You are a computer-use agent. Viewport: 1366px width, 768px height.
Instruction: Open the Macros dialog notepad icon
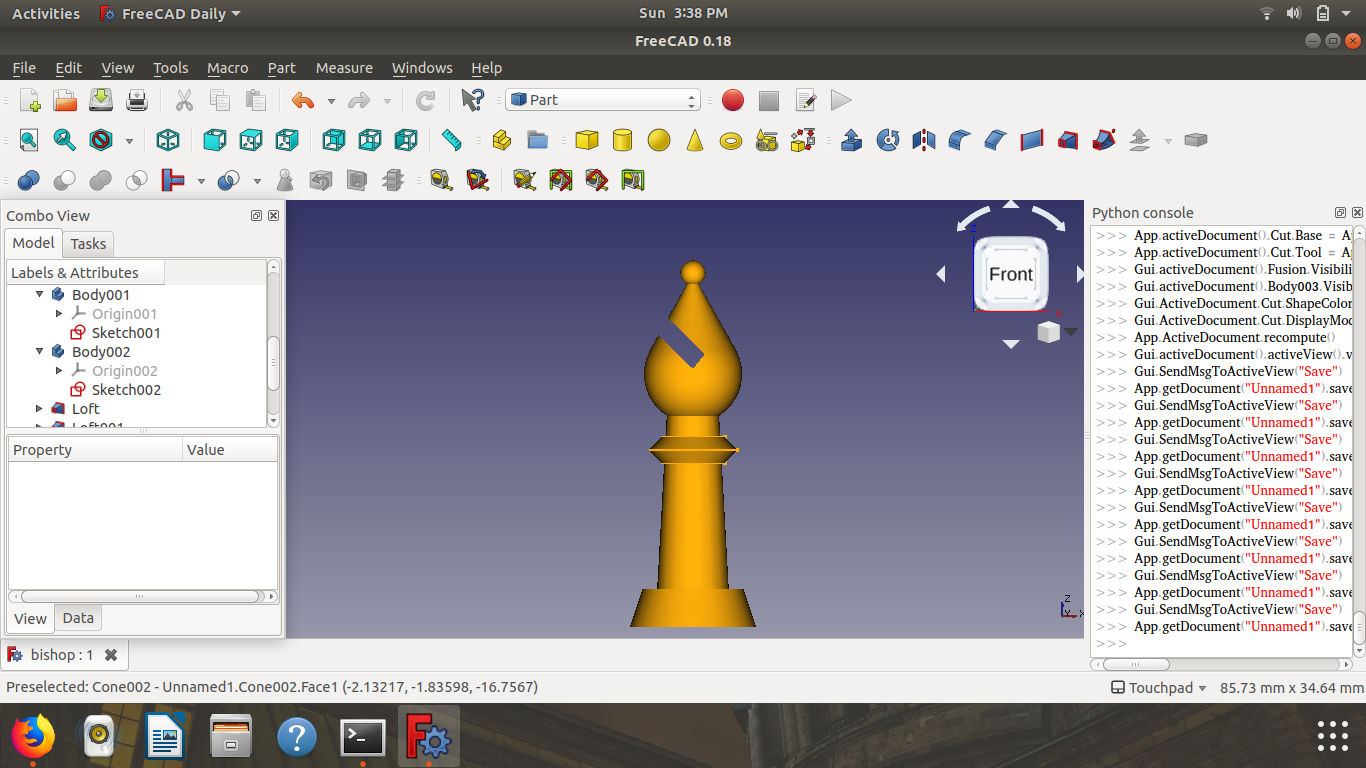click(805, 100)
